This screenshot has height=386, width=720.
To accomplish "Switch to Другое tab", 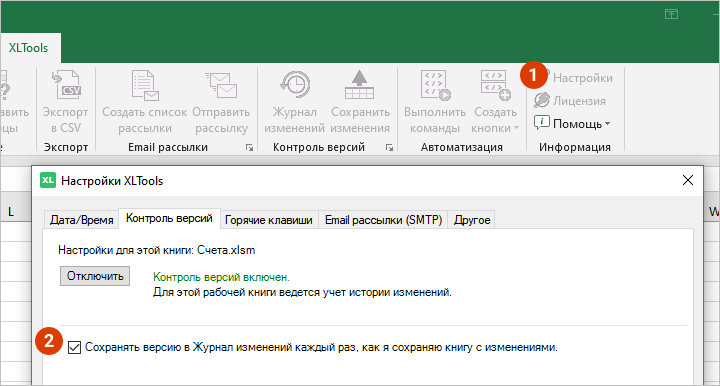I will (x=472, y=220).
